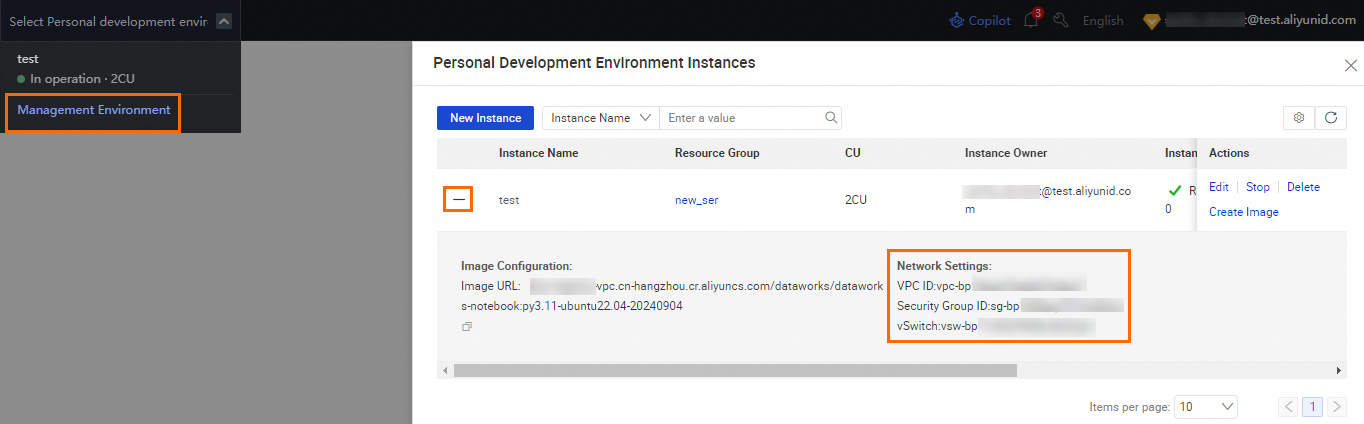Click the search magnifier icon
Viewport: 1364px width, 424px height.
pyautogui.click(x=830, y=118)
